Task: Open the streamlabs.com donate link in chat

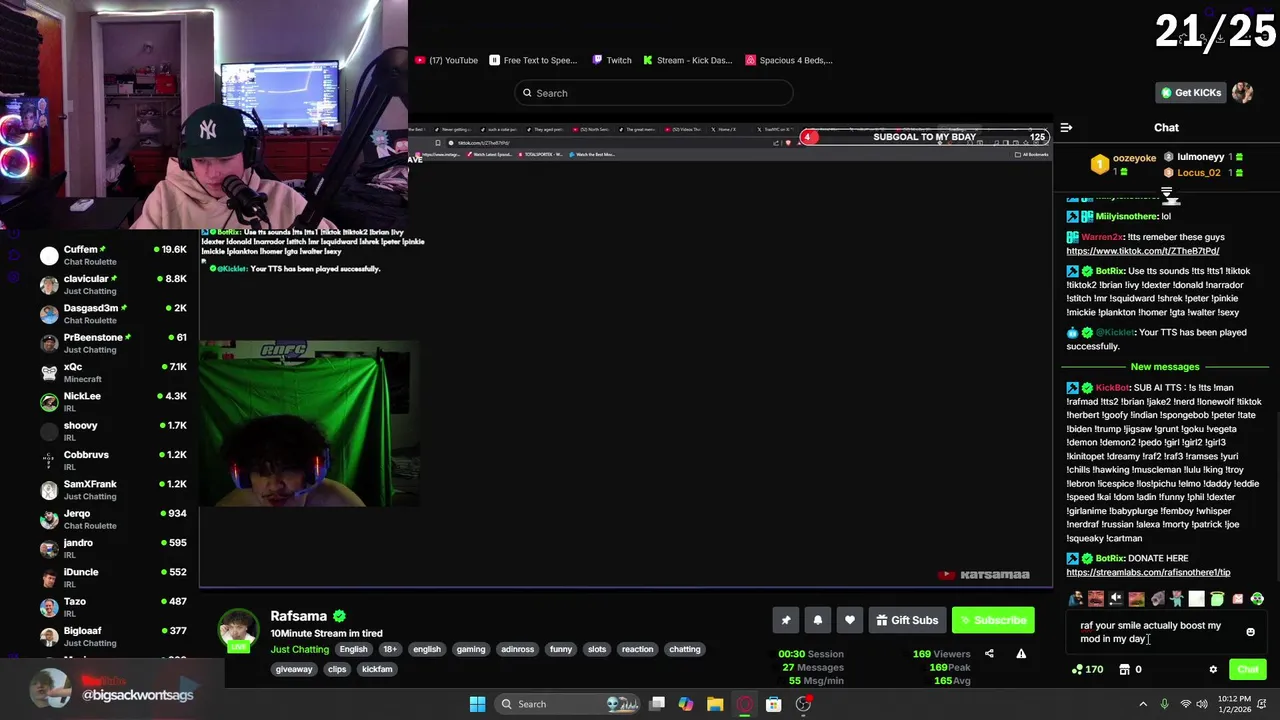Action: (x=1148, y=572)
